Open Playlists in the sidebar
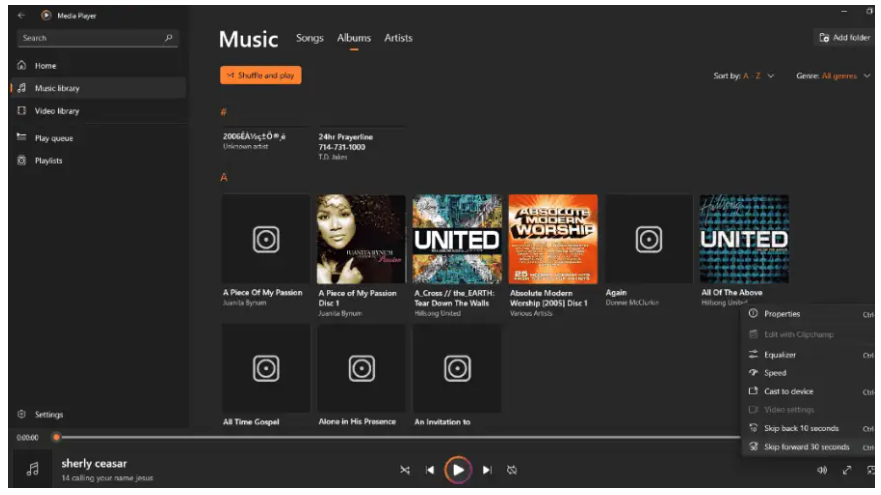881x495 pixels. pos(98,161)
